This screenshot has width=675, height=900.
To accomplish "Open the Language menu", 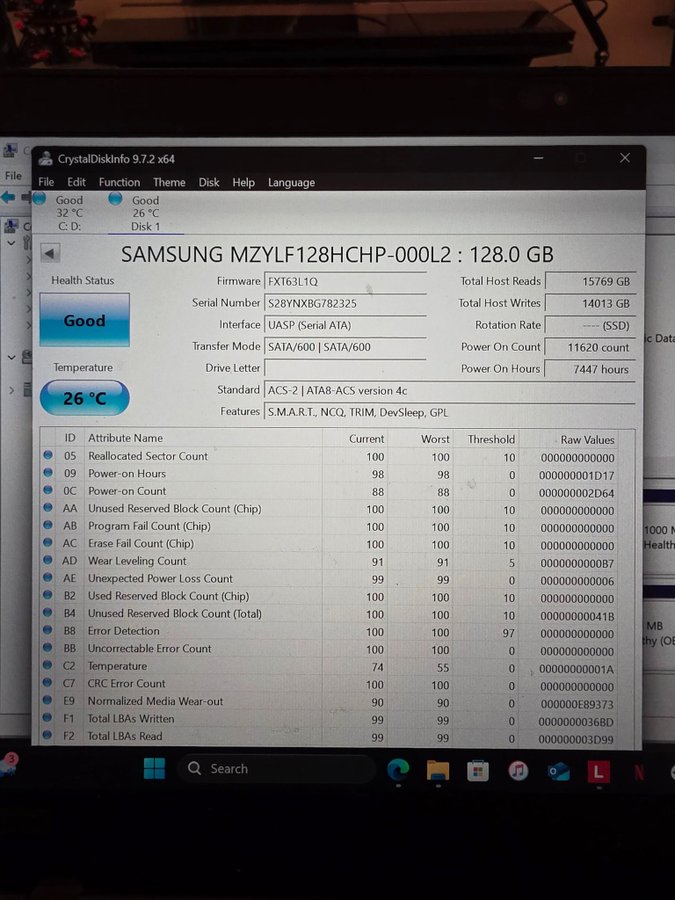I will pyautogui.click(x=291, y=182).
